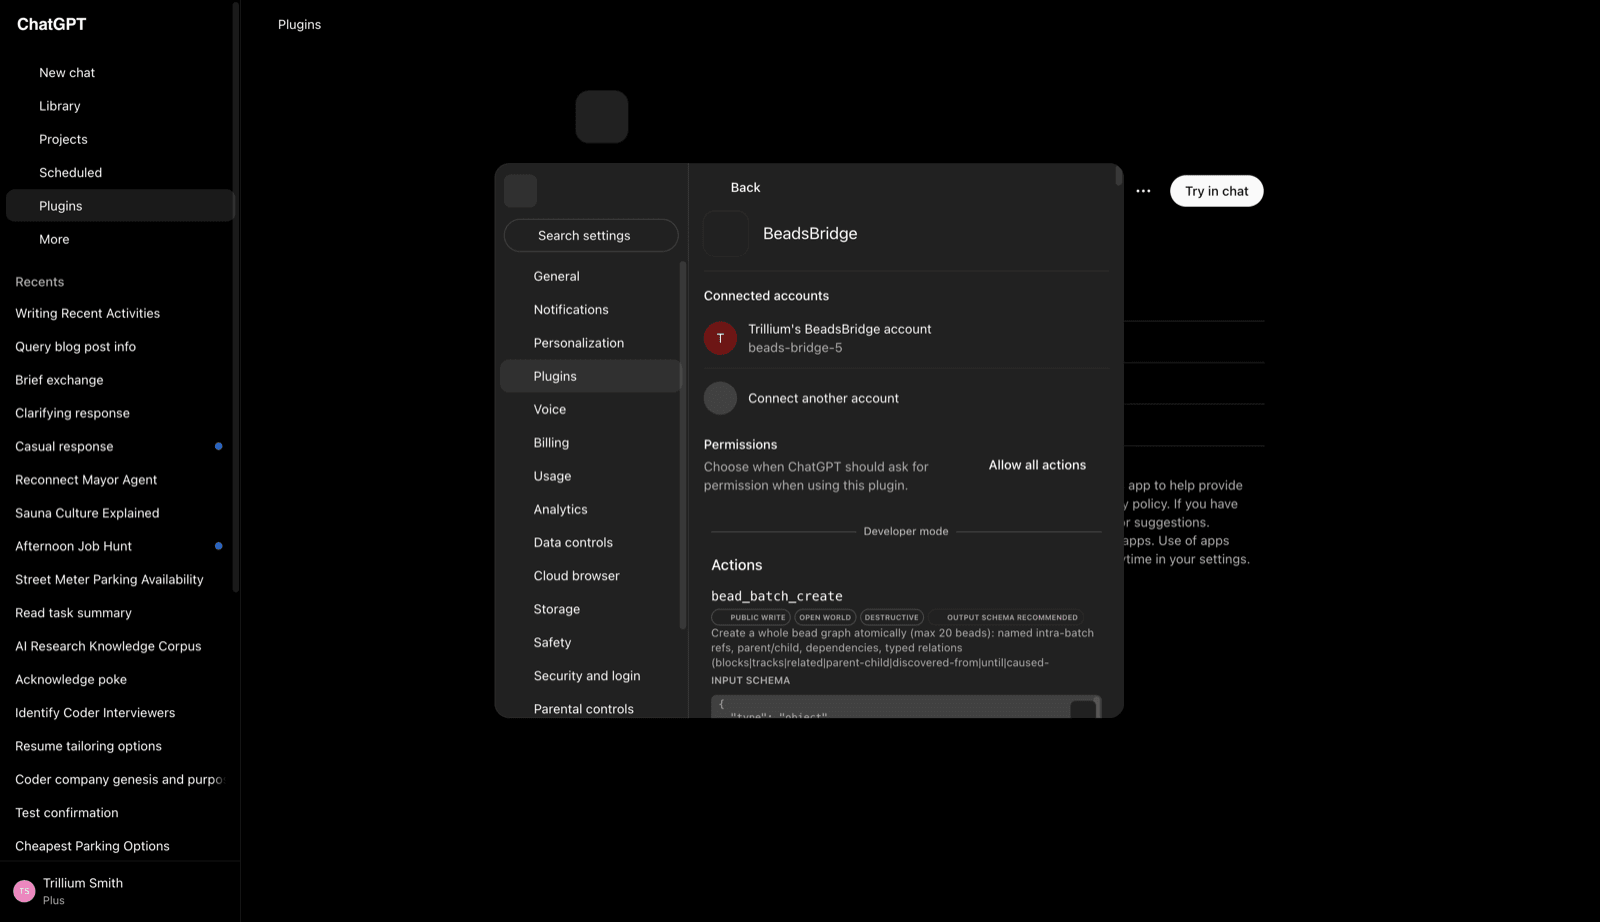Open Street Meter Parking Availability chat
This screenshot has width=1600, height=922.
point(120,579)
